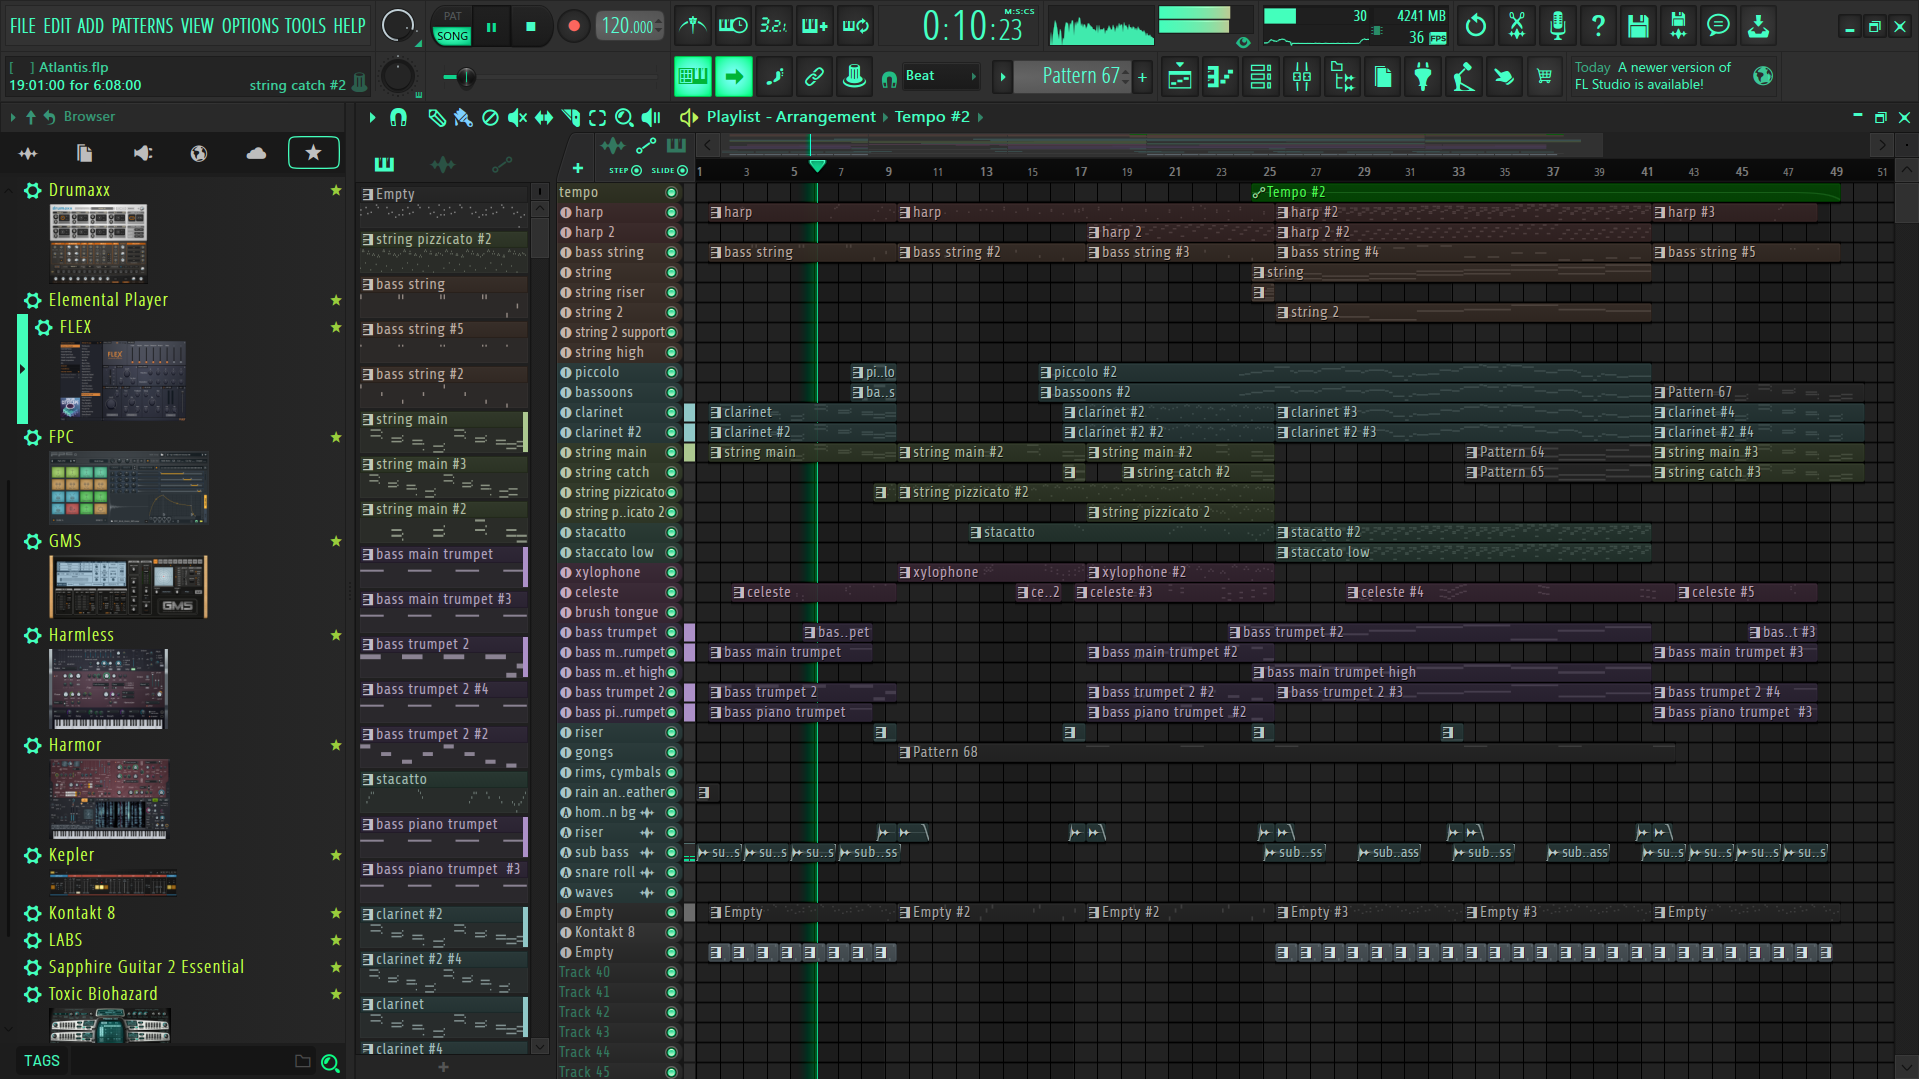The height and width of the screenshot is (1079, 1919).
Task: Select the playlist zoom magnifier tool
Action: (x=624, y=117)
